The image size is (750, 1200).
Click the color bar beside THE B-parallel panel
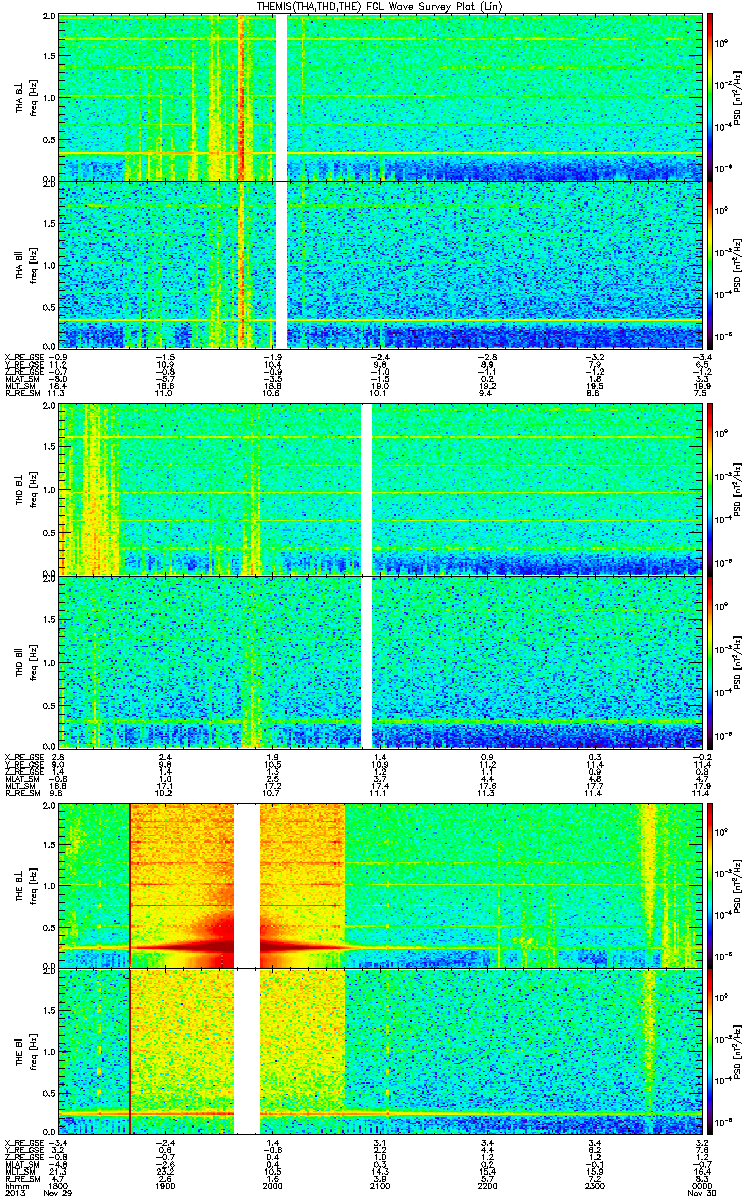709,1052
